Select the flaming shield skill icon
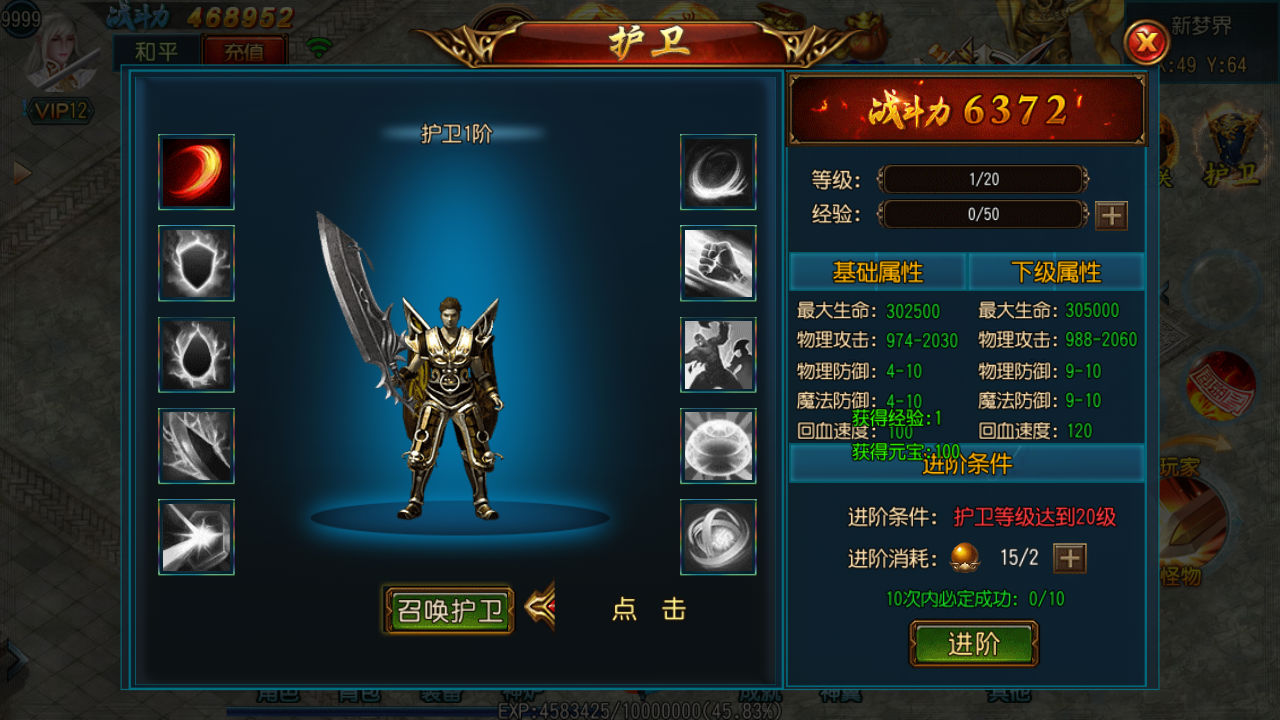This screenshot has width=1280, height=720. tap(196, 263)
